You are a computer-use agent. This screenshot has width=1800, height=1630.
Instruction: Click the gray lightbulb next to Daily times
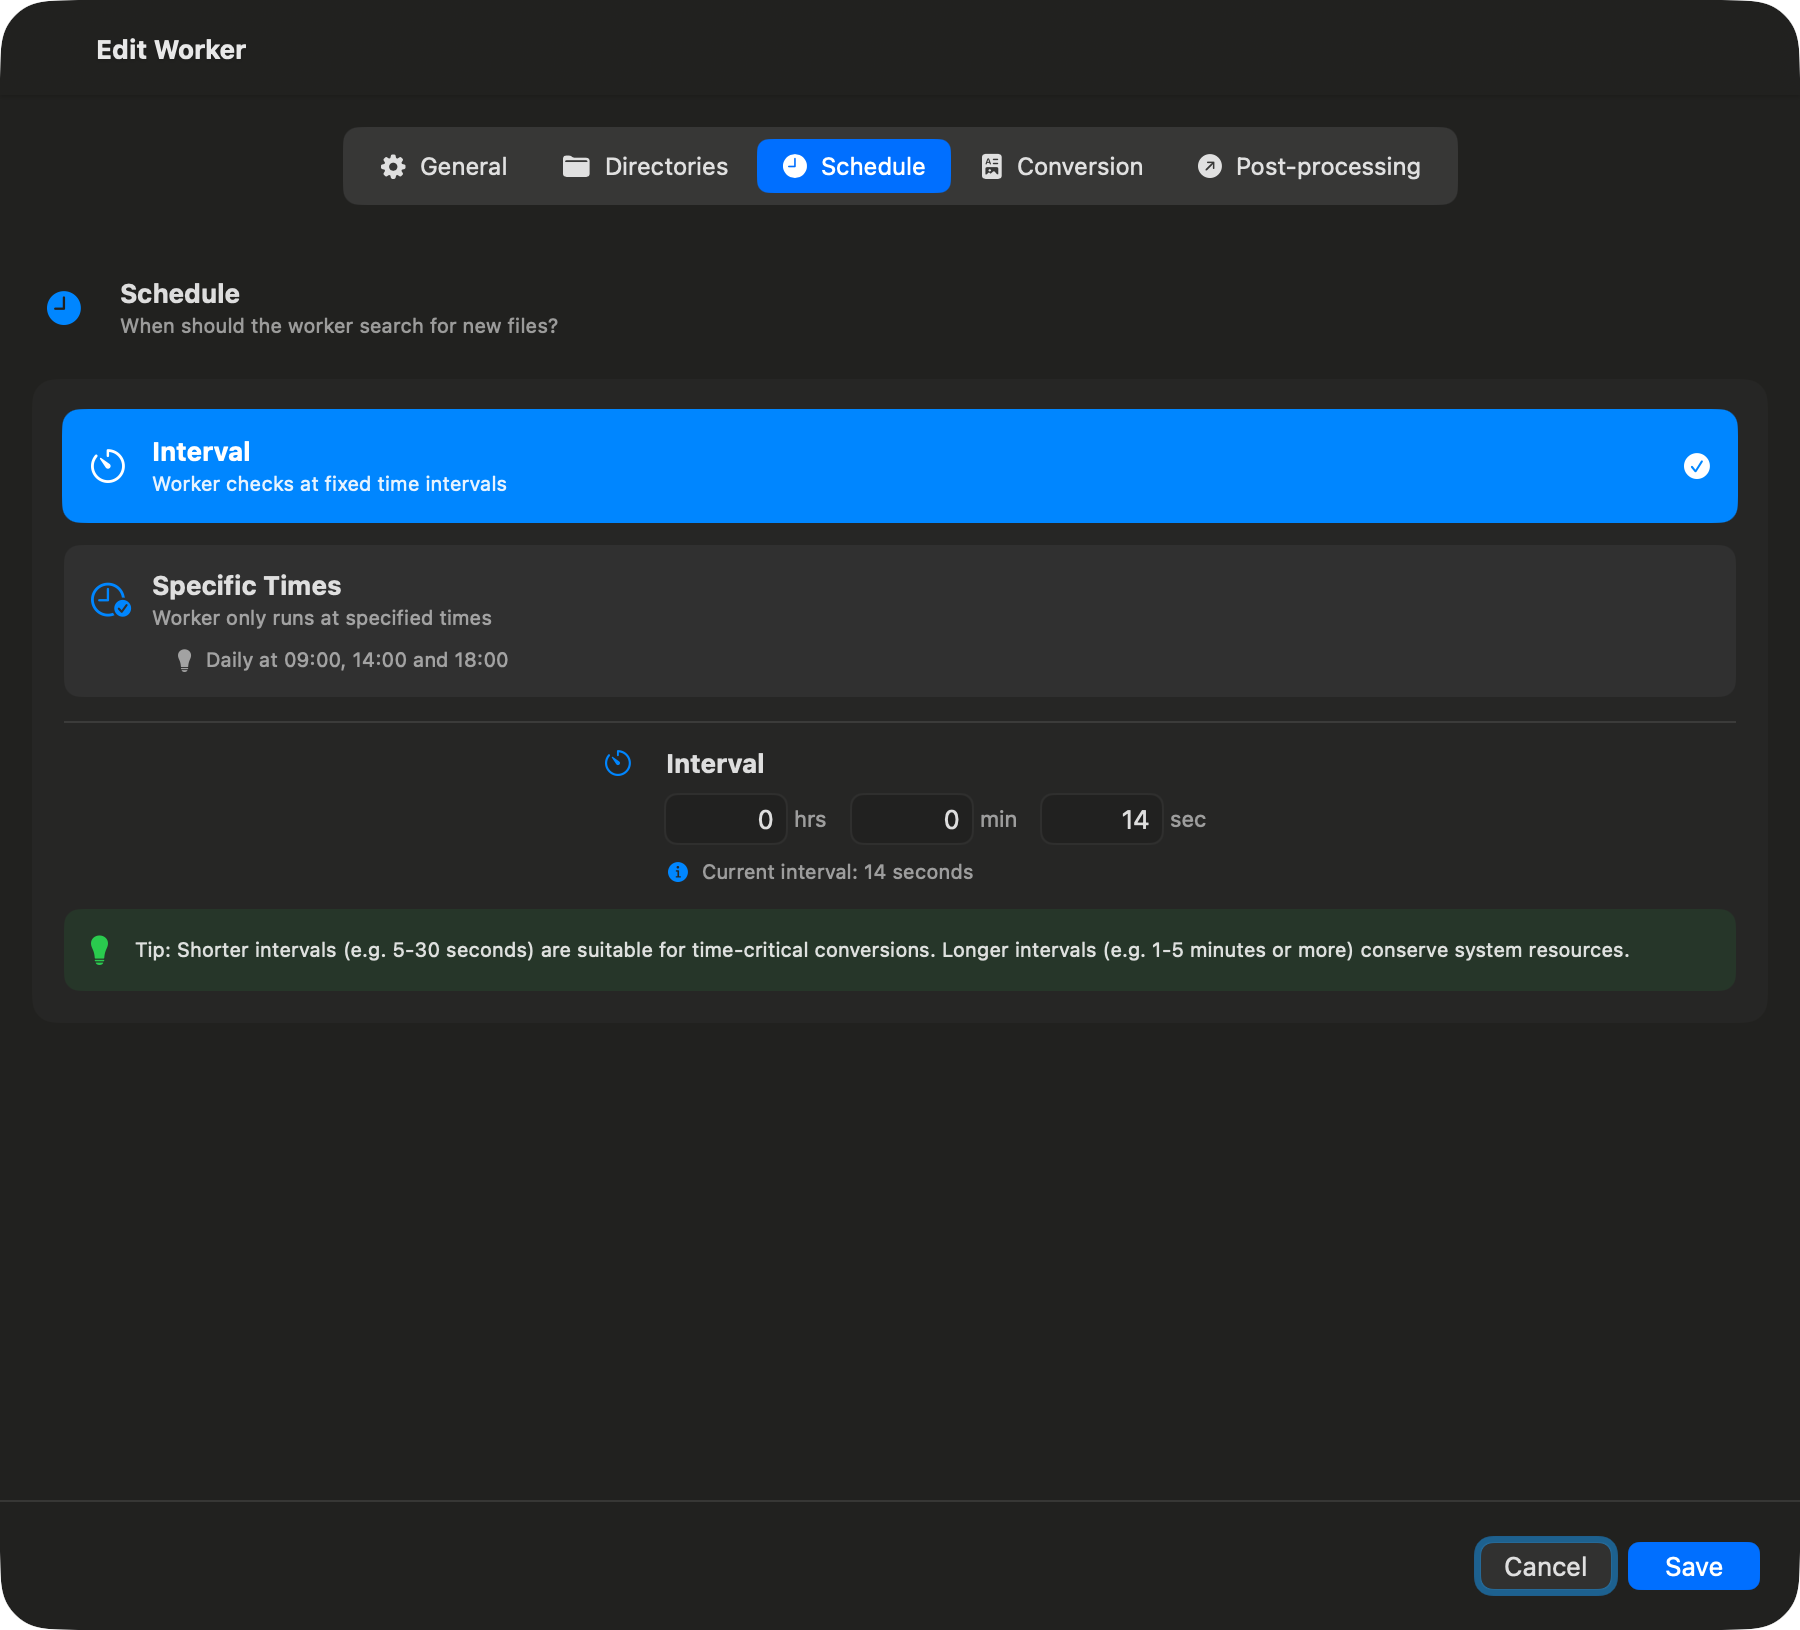(184, 660)
